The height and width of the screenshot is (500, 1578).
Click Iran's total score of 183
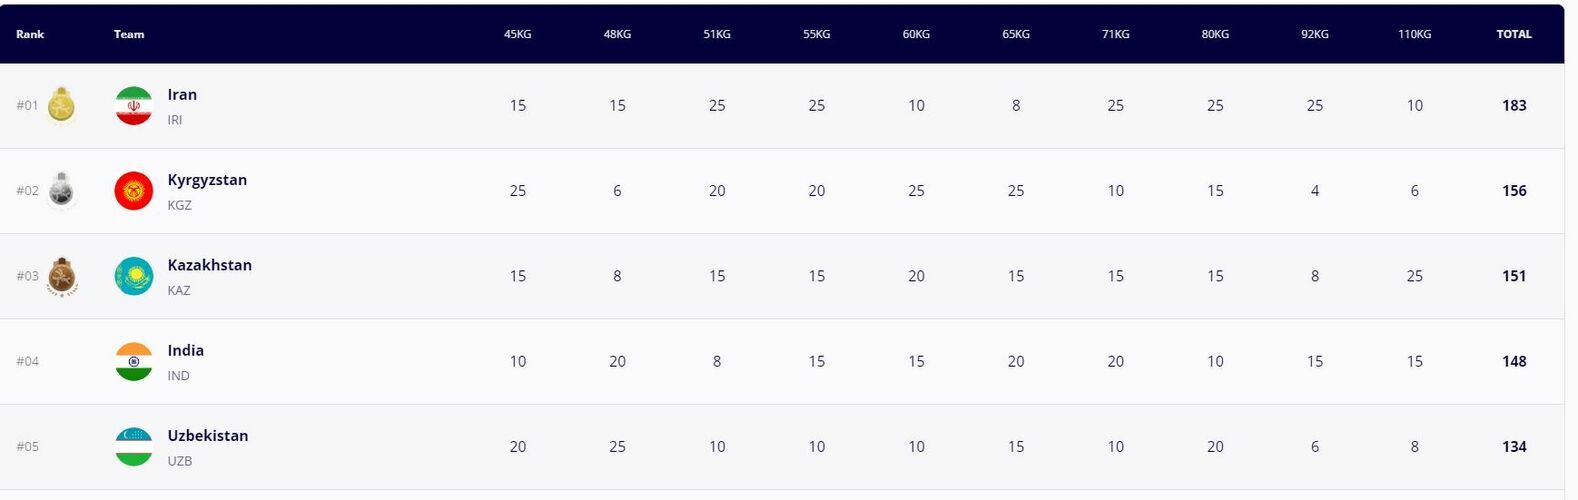point(1513,105)
